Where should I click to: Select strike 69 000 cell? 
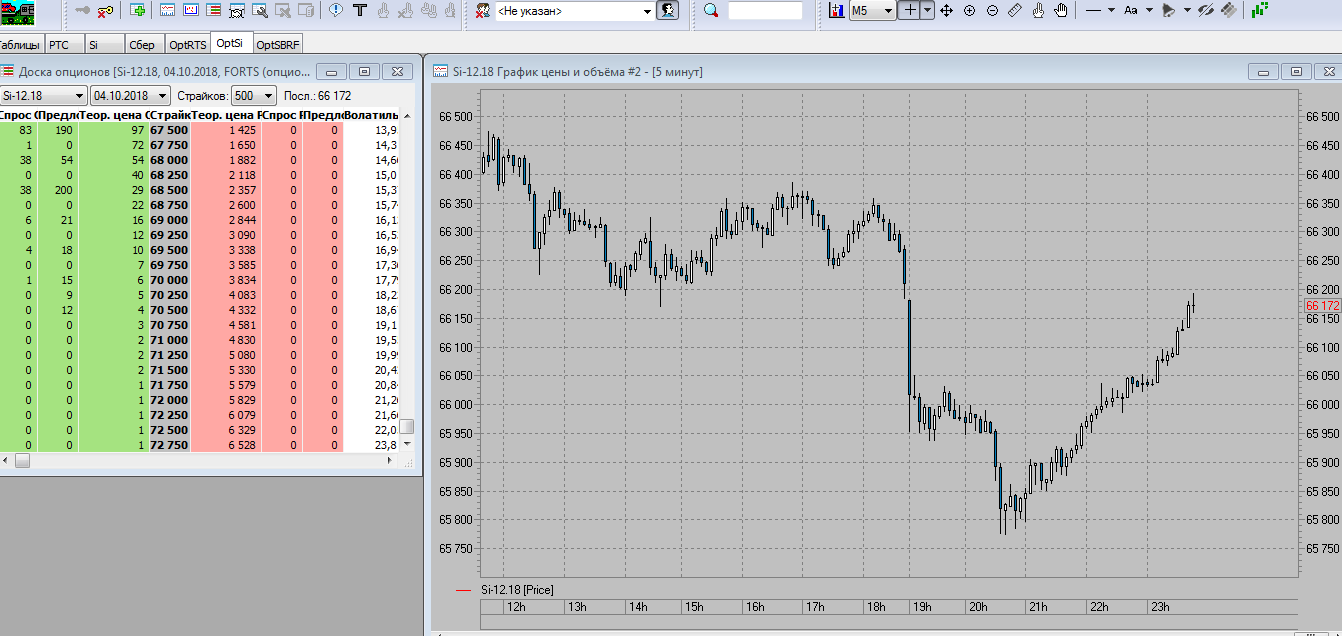click(169, 220)
